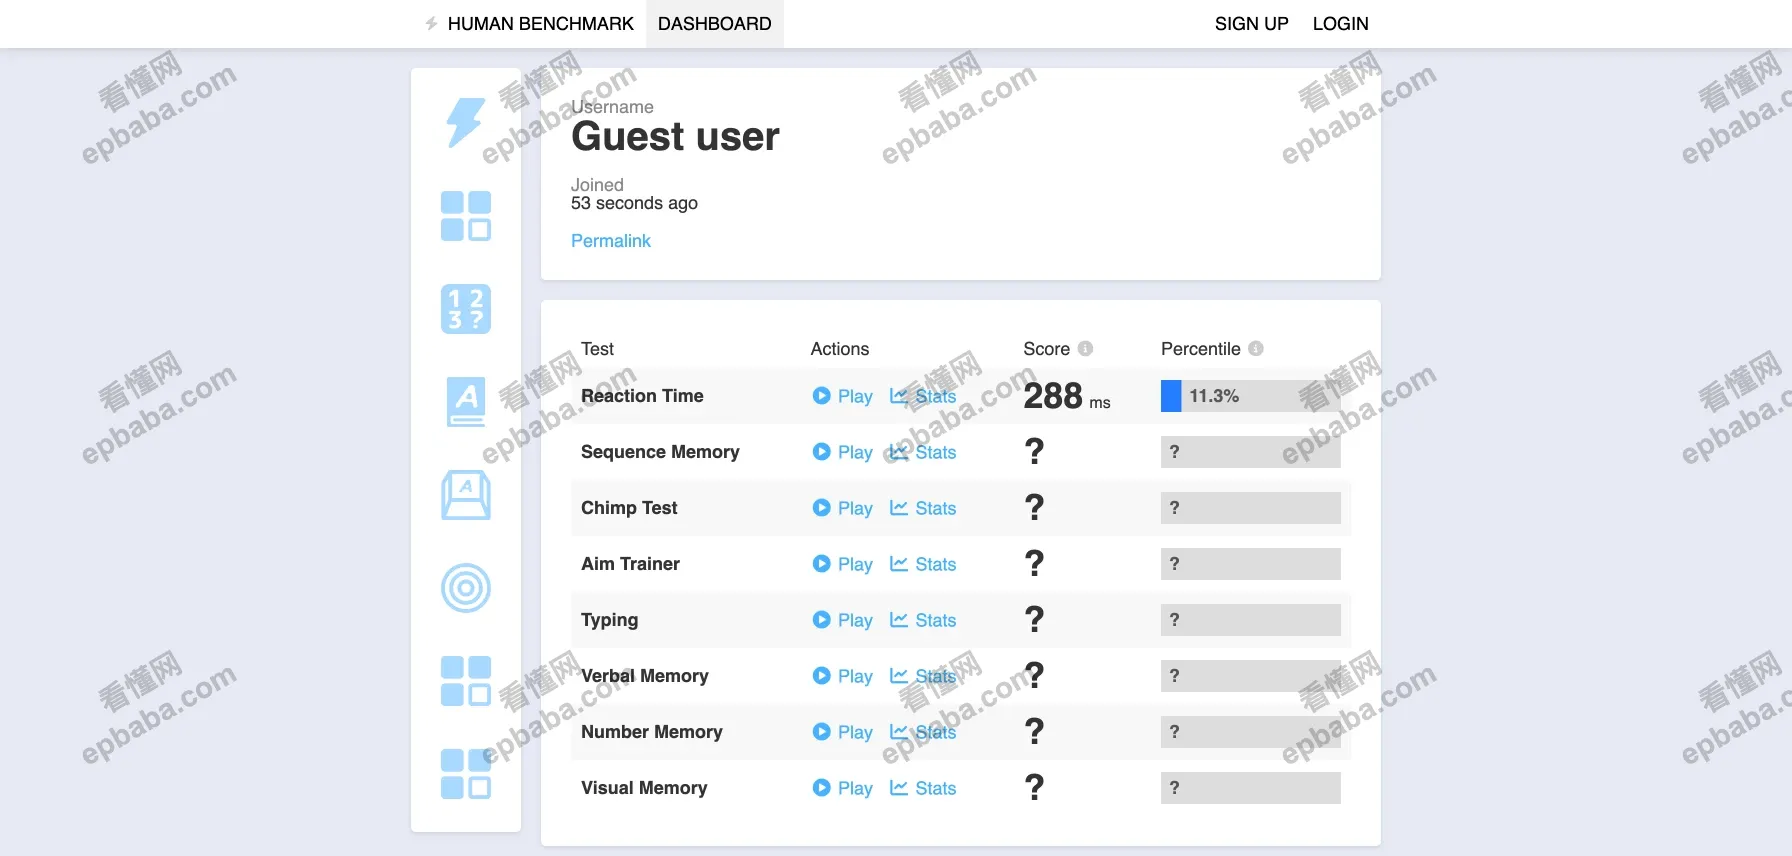Click the '?' score for Chimp Test
The width and height of the screenshot is (1792, 856).
click(x=1035, y=508)
